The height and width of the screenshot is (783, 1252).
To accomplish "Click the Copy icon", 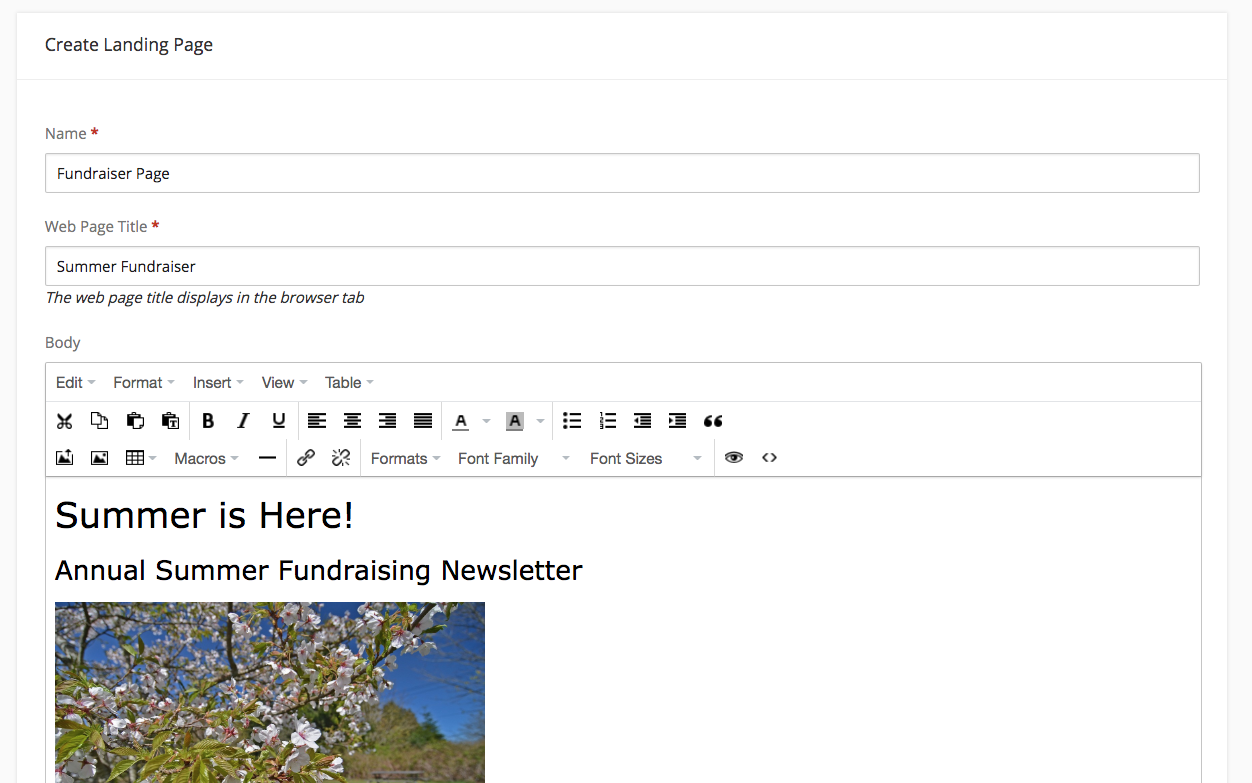I will (99, 421).
